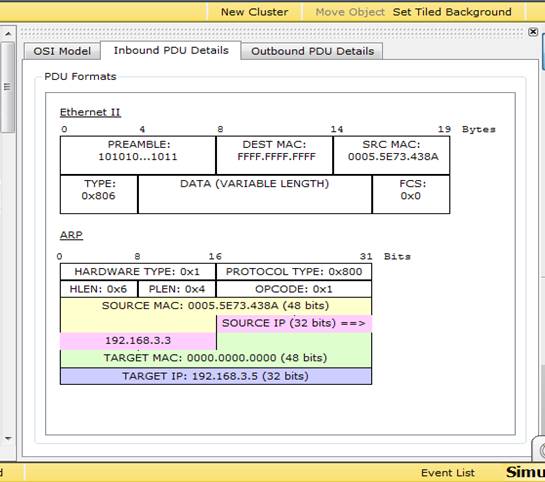545x482 pixels.
Task: Select the DEST MAC FFFF.FFFF.FFFF field
Action: point(275,155)
